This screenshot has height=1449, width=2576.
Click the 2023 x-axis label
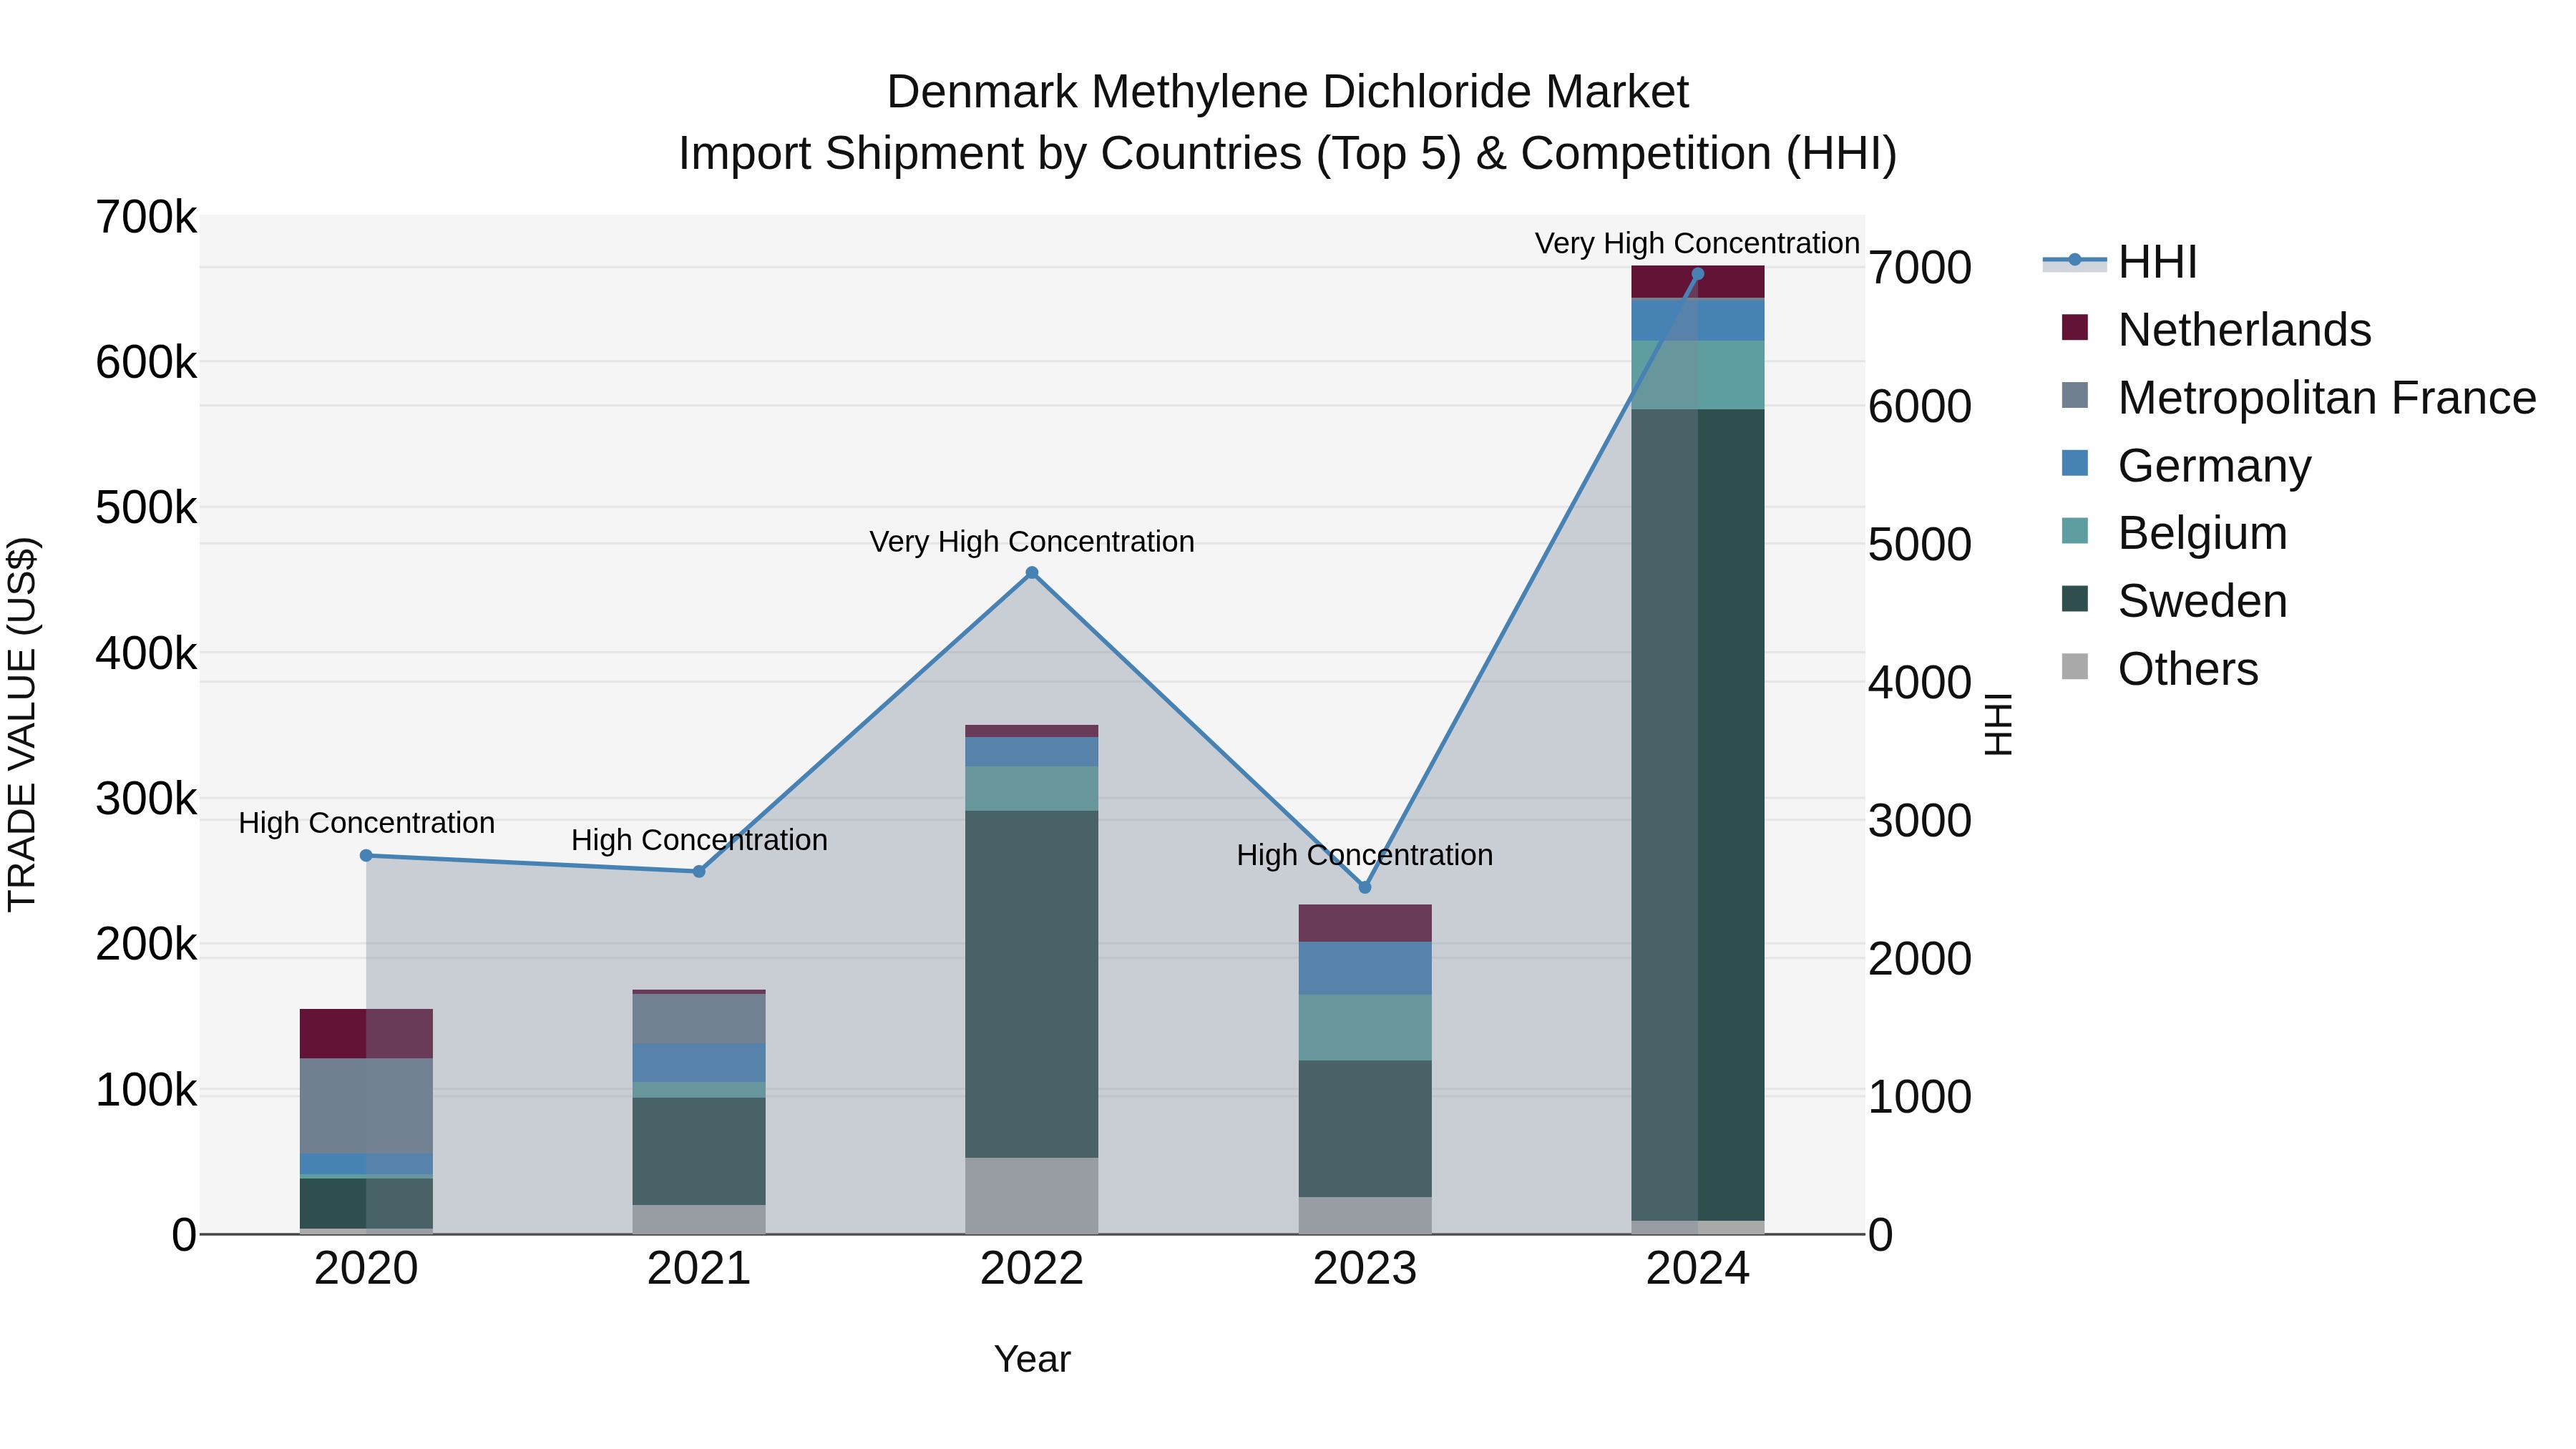click(1365, 1269)
